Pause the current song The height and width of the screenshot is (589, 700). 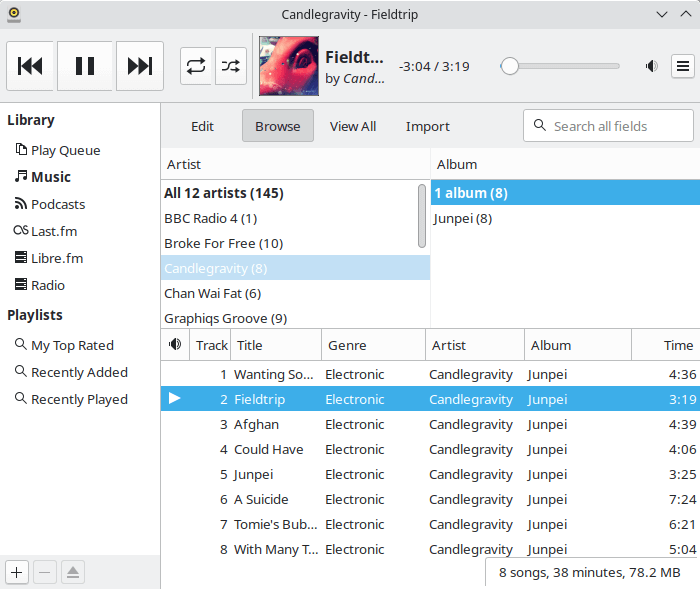(x=85, y=66)
